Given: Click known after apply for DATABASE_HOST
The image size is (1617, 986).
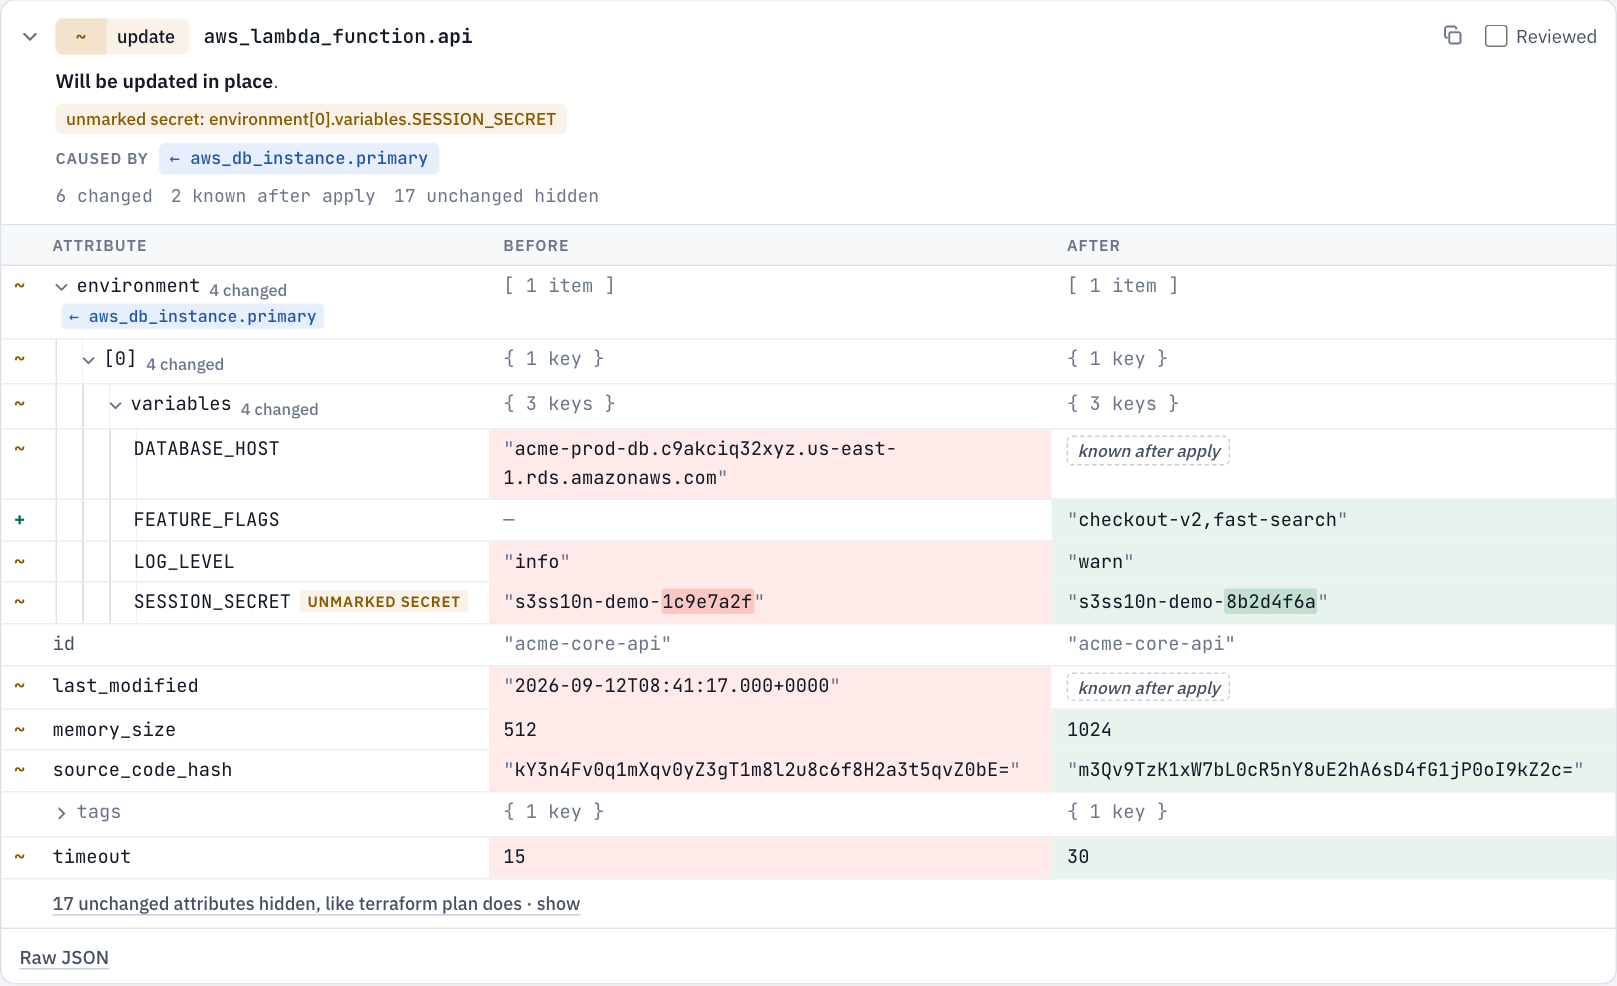Looking at the screenshot, I should [x=1149, y=451].
